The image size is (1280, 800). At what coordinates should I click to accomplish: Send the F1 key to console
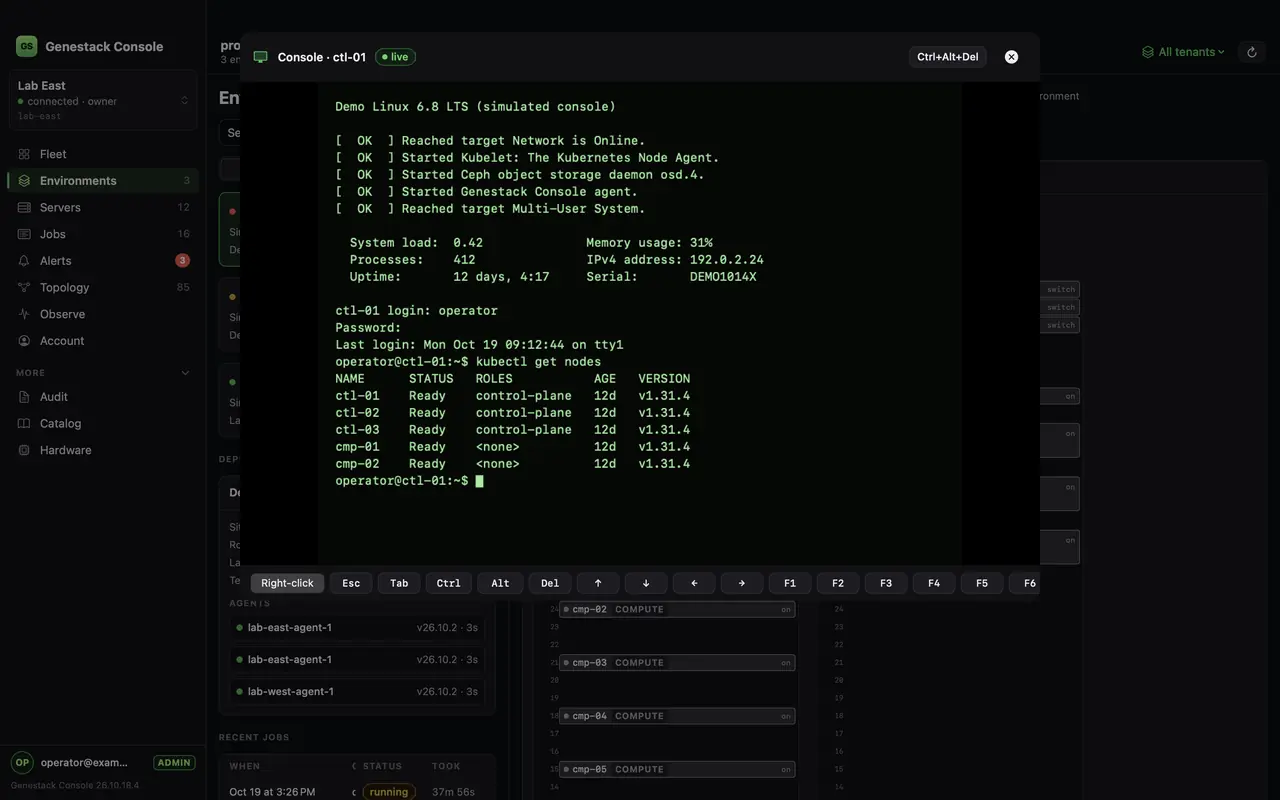[790, 583]
